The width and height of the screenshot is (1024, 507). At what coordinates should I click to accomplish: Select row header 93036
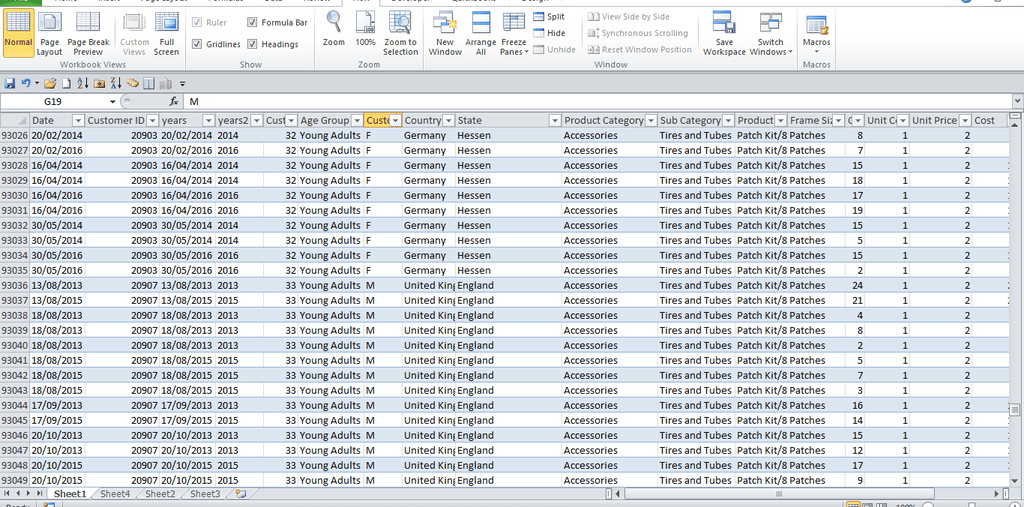pyautogui.click(x=14, y=285)
